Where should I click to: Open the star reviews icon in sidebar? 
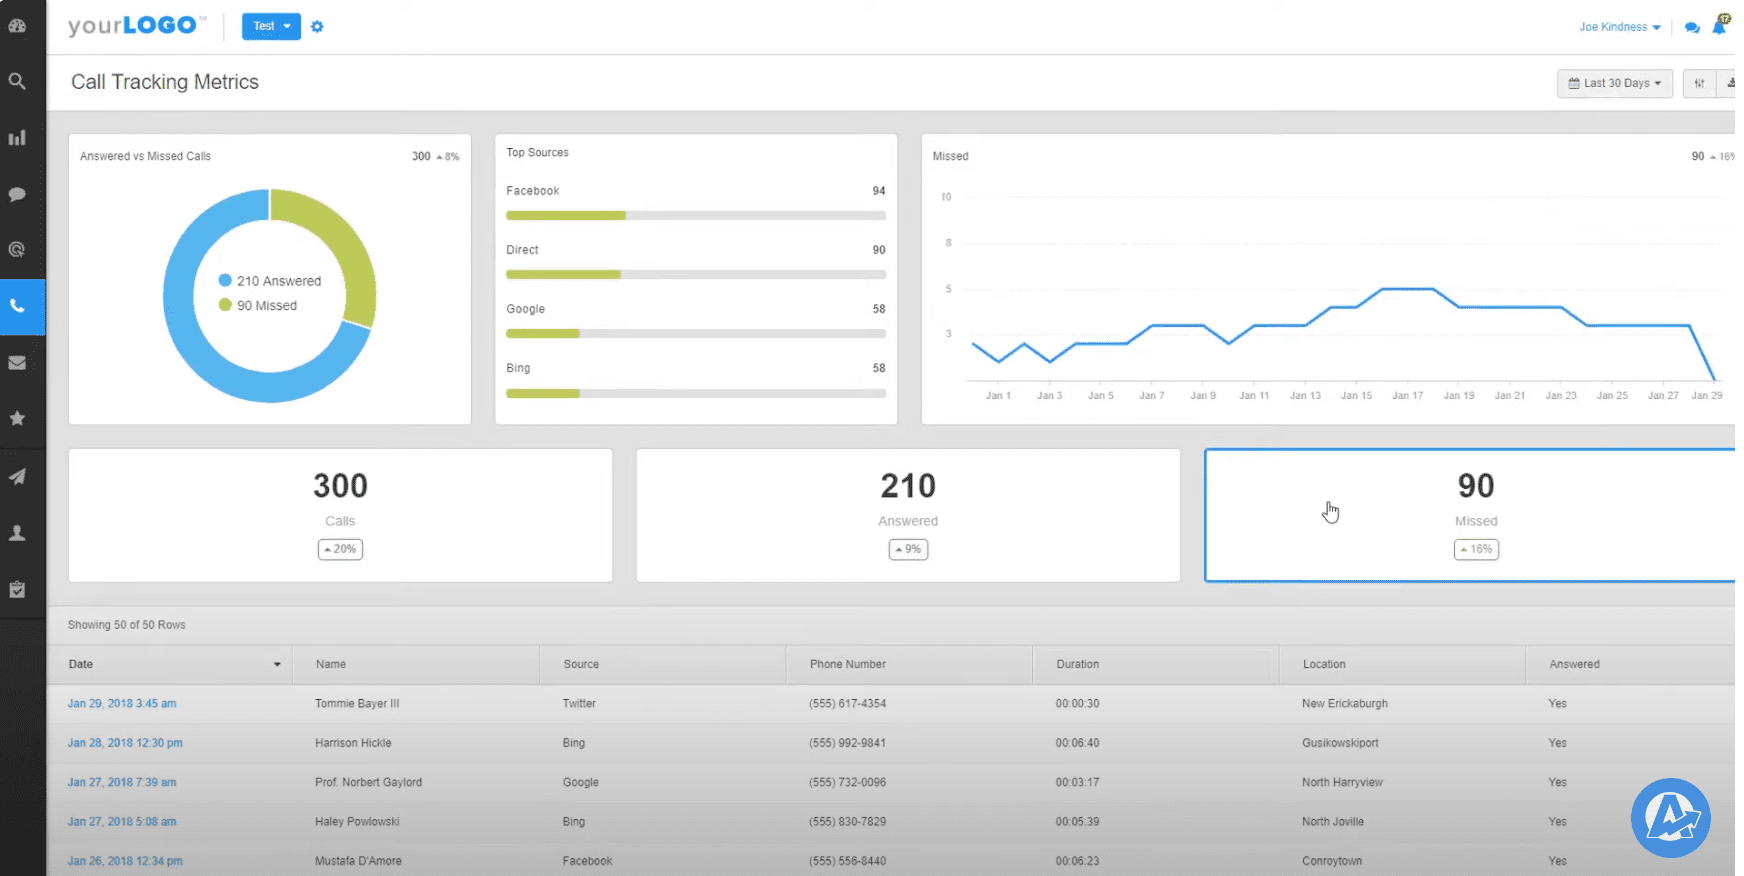coord(17,419)
